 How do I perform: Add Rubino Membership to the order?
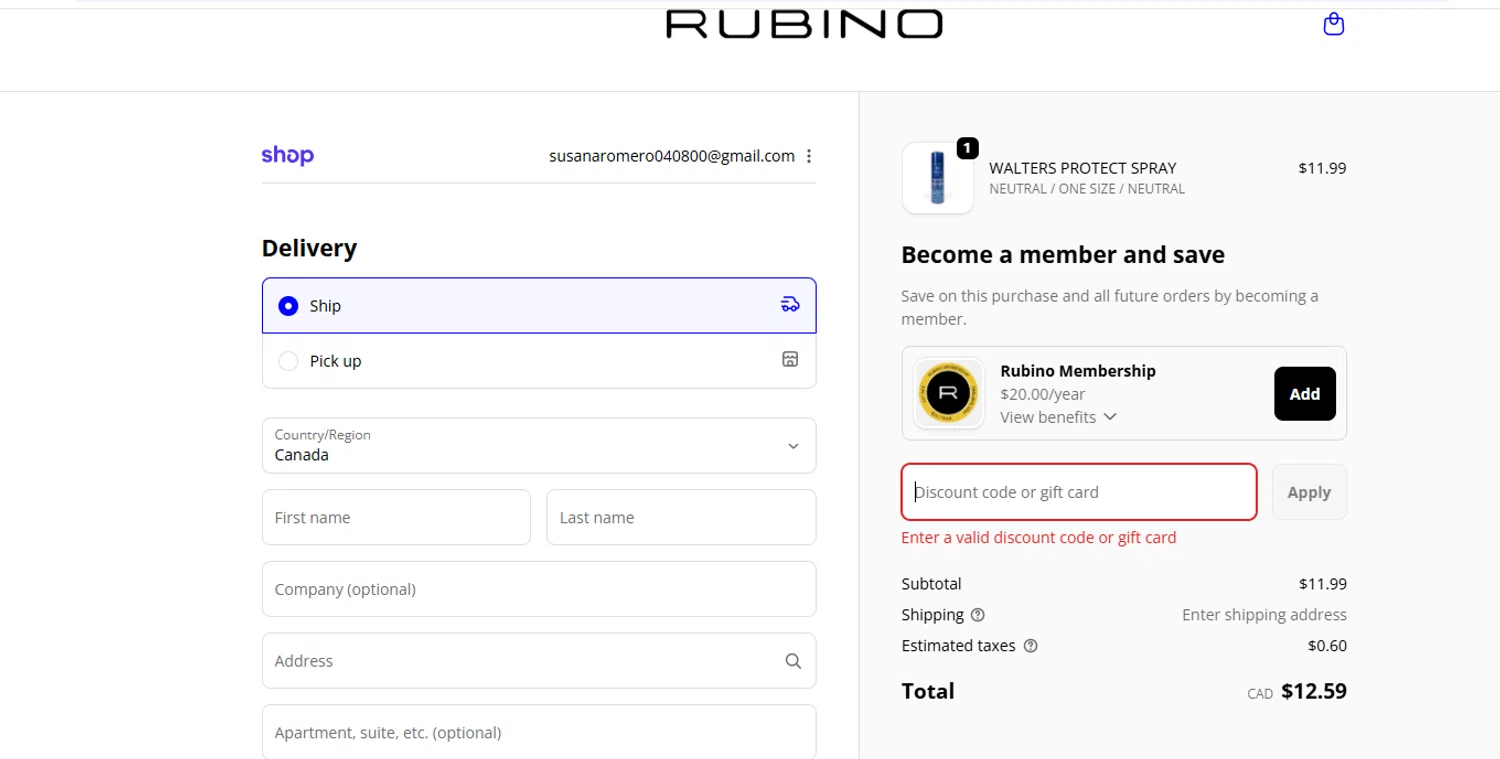tap(1304, 394)
